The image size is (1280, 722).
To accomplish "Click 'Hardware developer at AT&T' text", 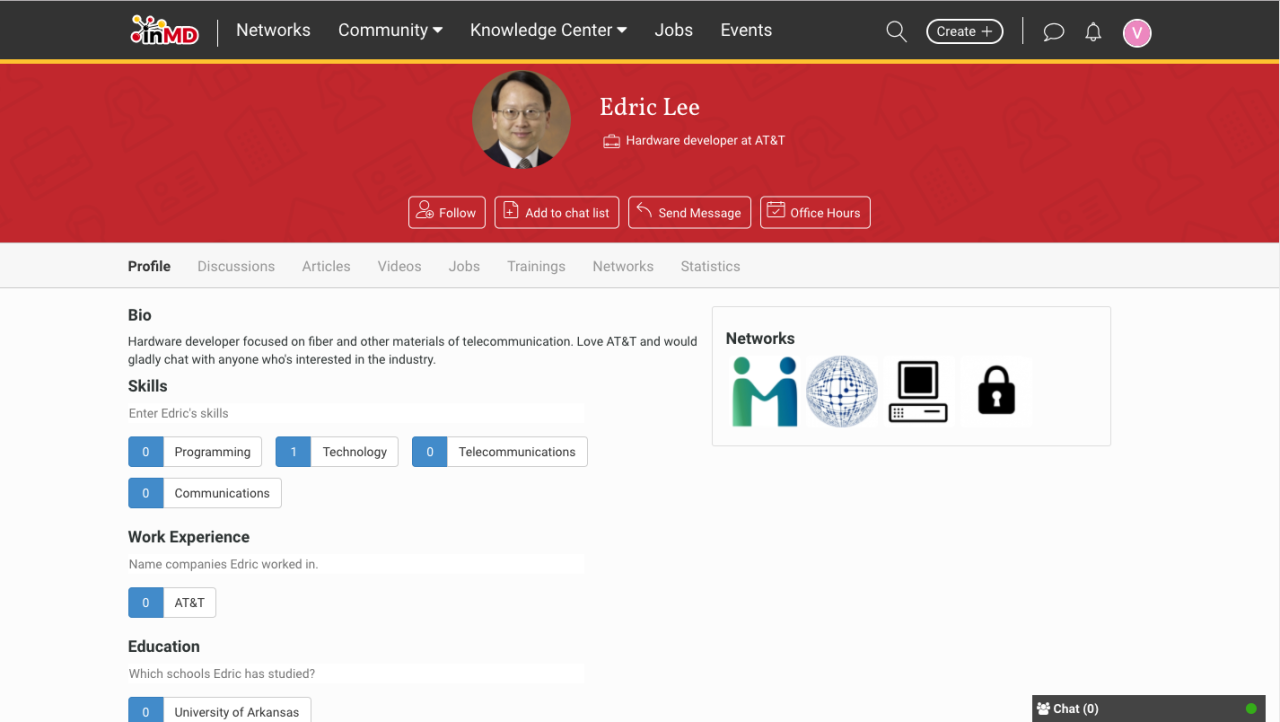I will [705, 141].
